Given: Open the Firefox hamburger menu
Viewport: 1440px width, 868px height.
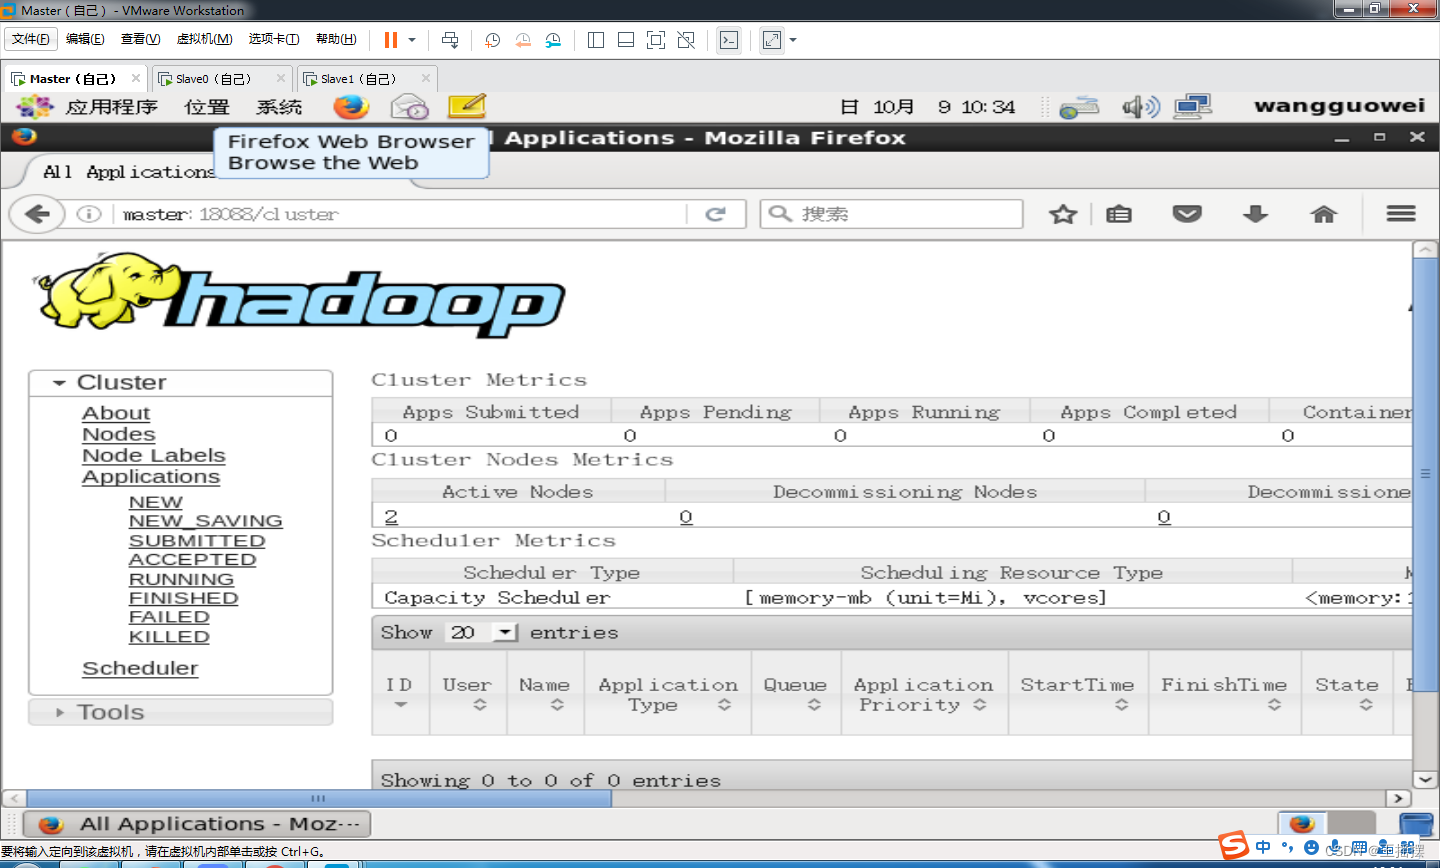Looking at the screenshot, I should click(x=1401, y=214).
